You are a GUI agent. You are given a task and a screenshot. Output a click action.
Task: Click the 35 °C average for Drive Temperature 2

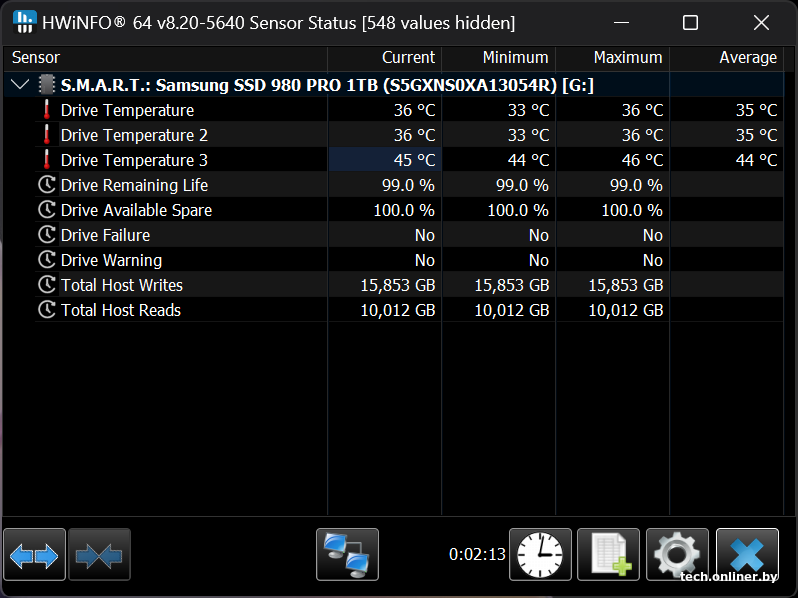[756, 135]
